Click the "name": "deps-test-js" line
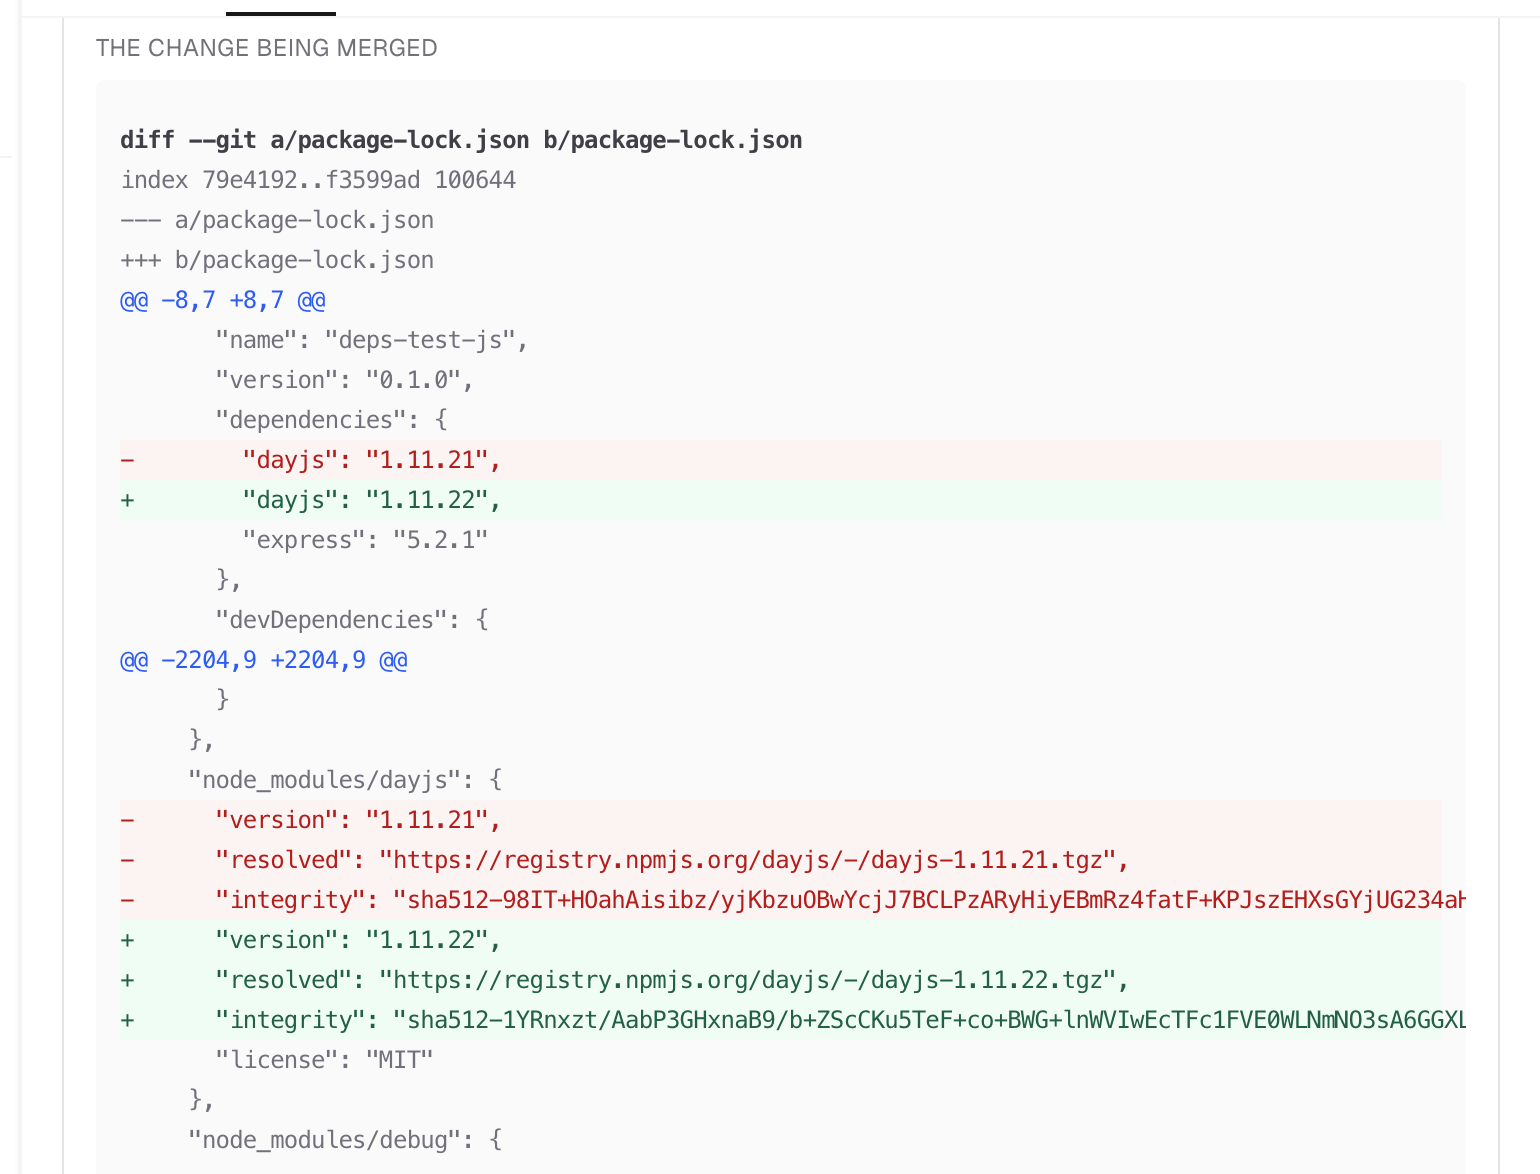This screenshot has width=1540, height=1174. (372, 340)
